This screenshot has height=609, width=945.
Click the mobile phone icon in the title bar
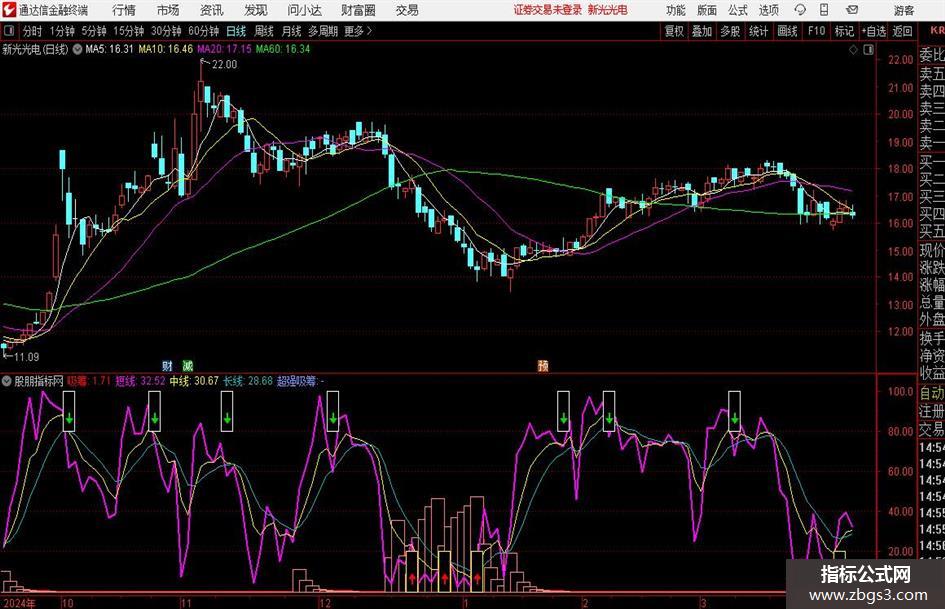pos(824,10)
